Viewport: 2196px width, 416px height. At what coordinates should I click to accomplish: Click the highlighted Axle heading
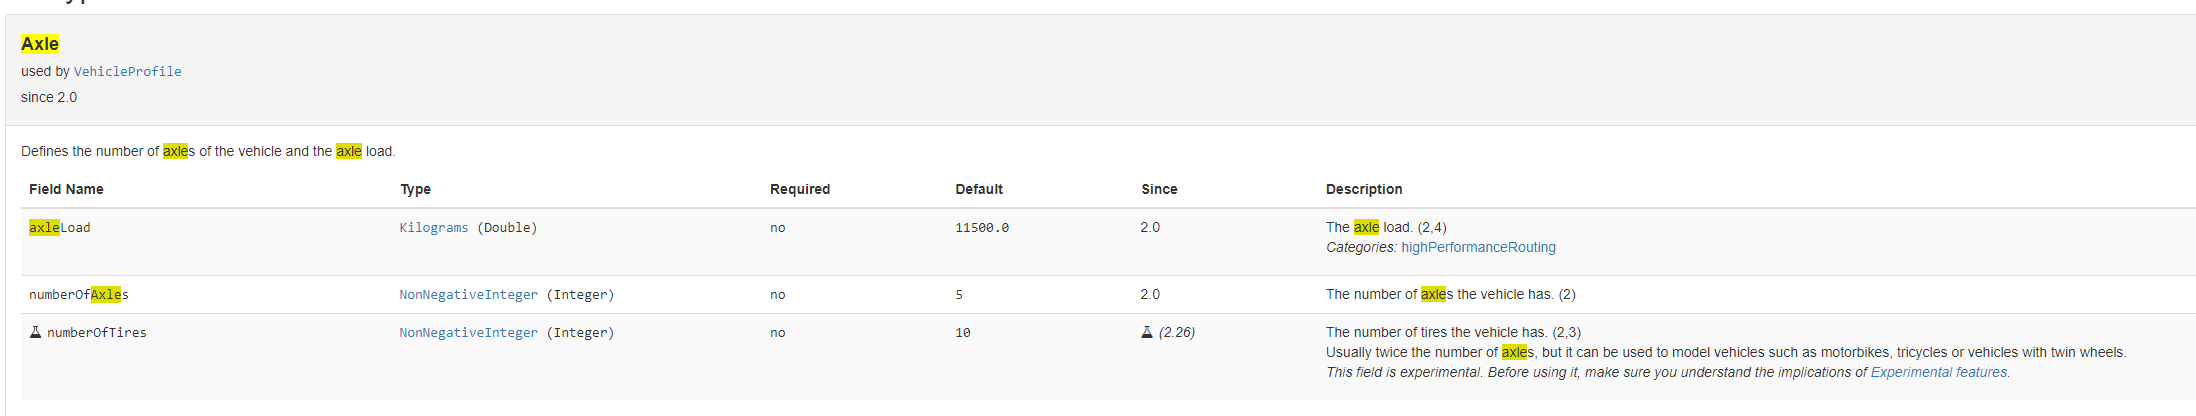pos(40,44)
